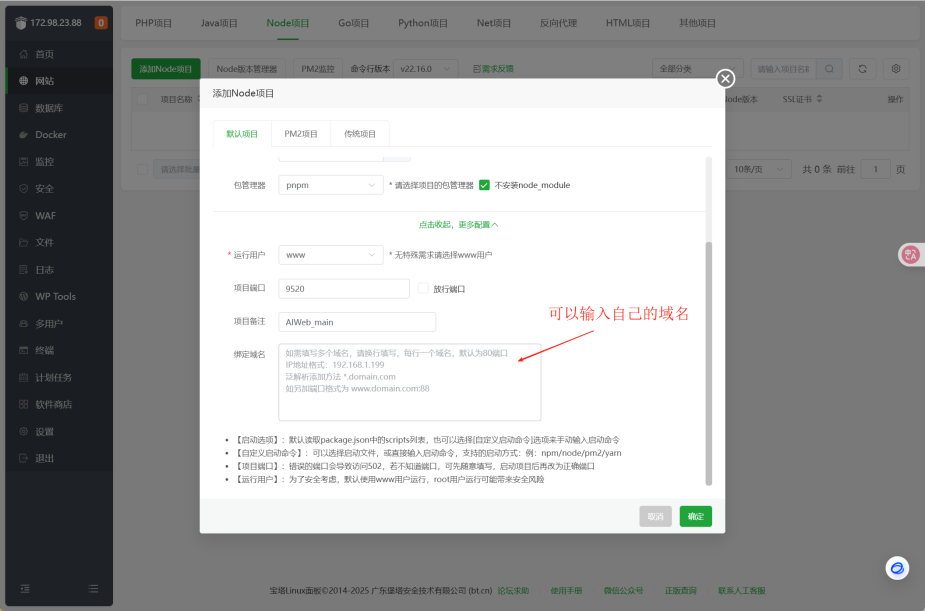Click the 监控 monitoring icon

(x=24, y=162)
